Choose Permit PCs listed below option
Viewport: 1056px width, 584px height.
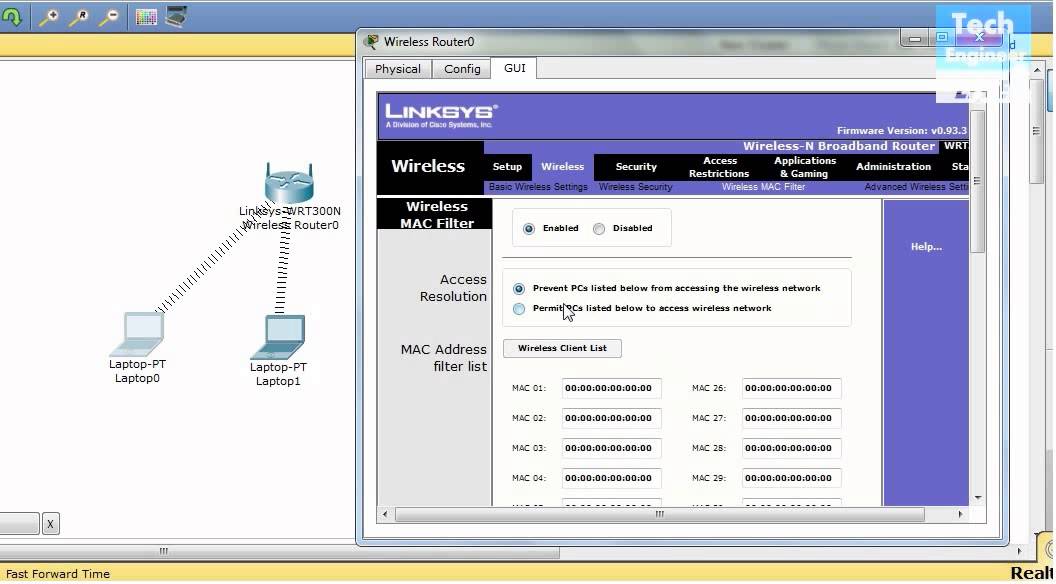[x=519, y=309]
